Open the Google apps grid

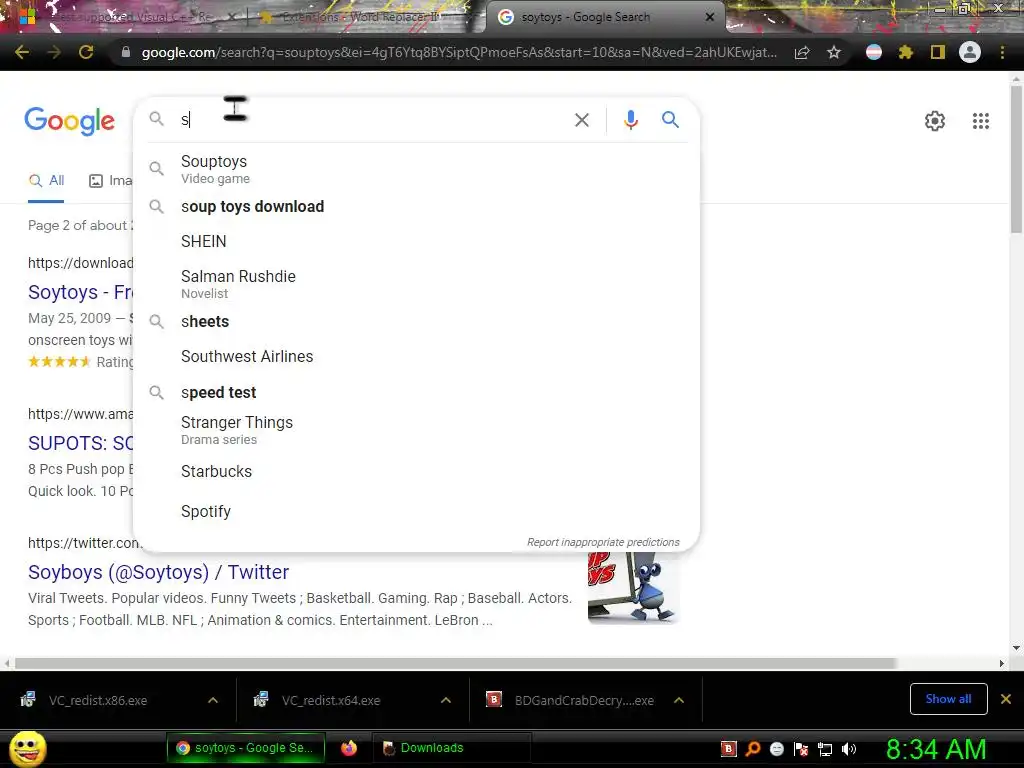tap(981, 121)
